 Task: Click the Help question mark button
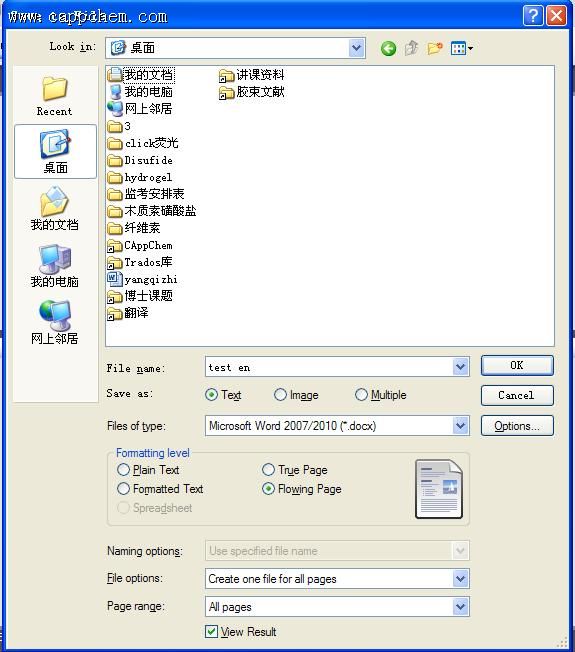pyautogui.click(x=533, y=16)
